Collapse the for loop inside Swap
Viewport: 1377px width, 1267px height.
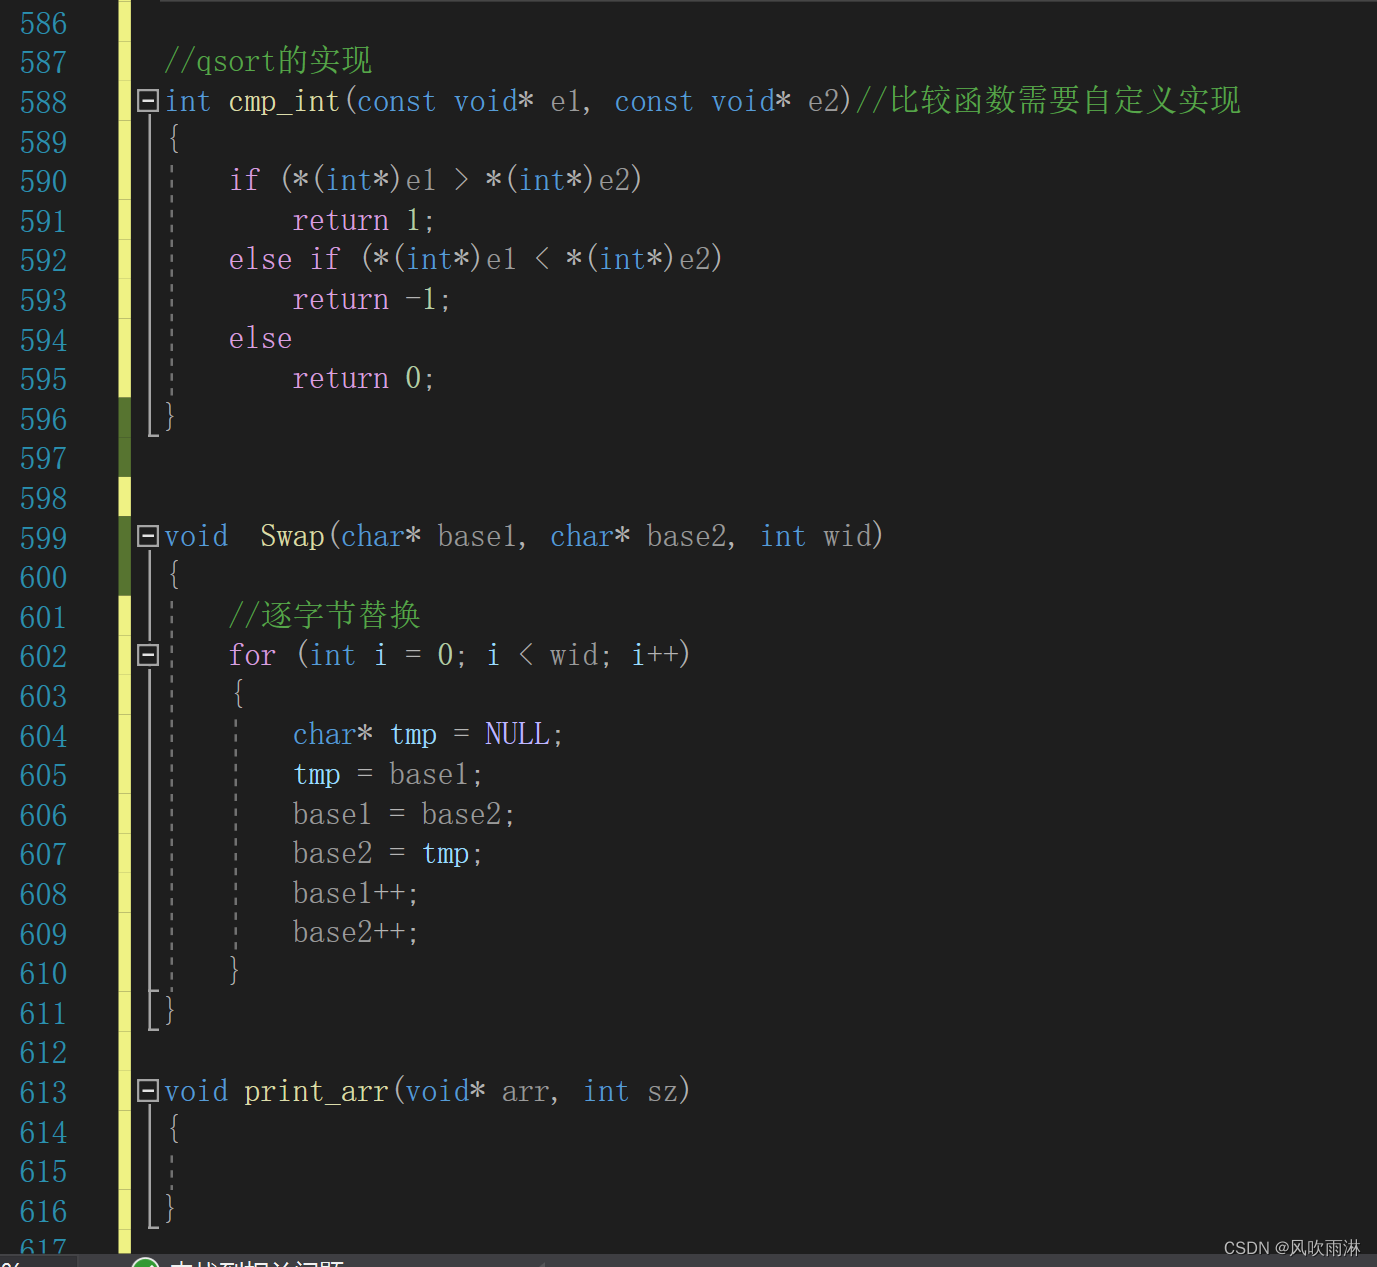tap(147, 655)
